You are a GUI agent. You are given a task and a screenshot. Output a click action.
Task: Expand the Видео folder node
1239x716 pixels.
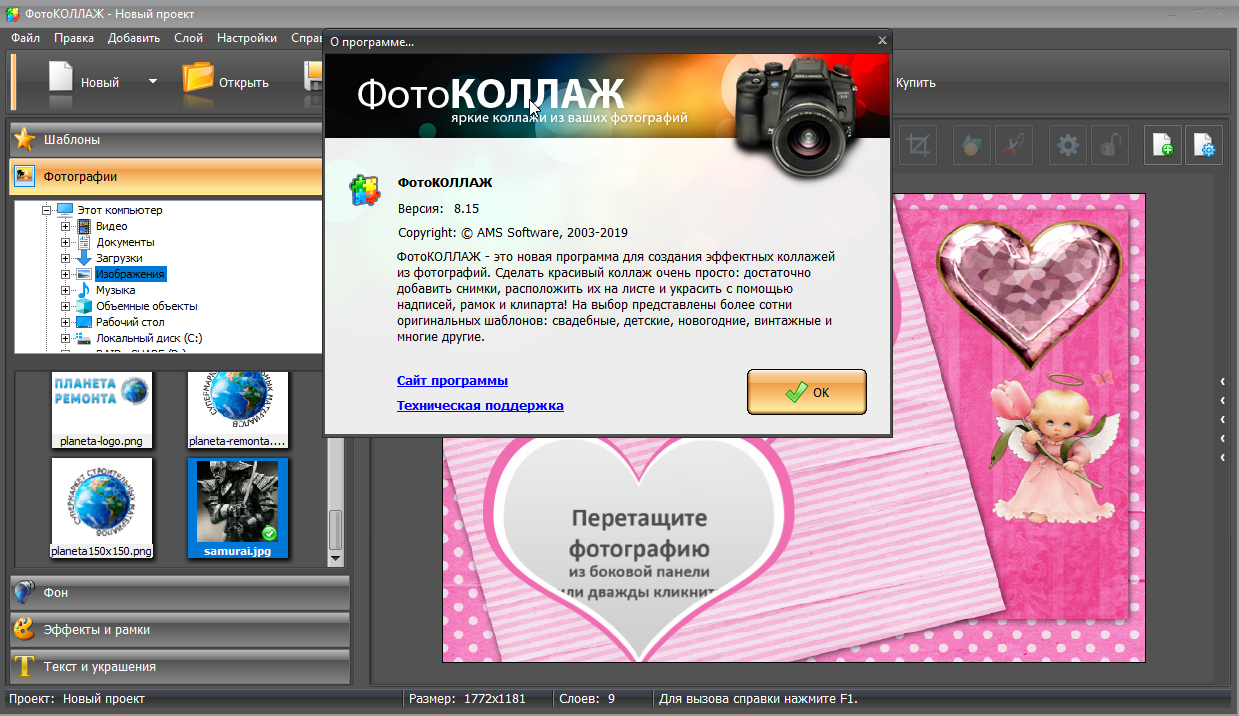coord(66,226)
